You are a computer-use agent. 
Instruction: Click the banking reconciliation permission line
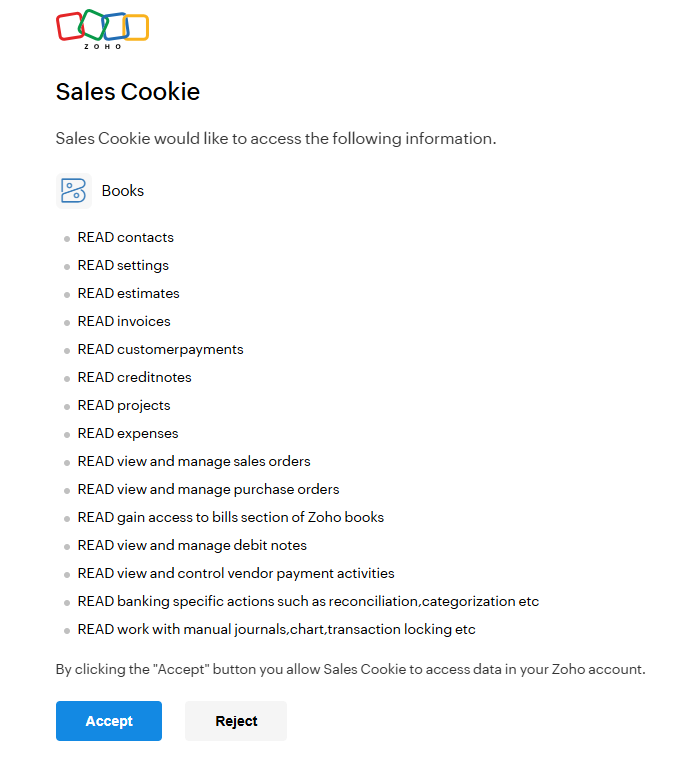point(308,602)
